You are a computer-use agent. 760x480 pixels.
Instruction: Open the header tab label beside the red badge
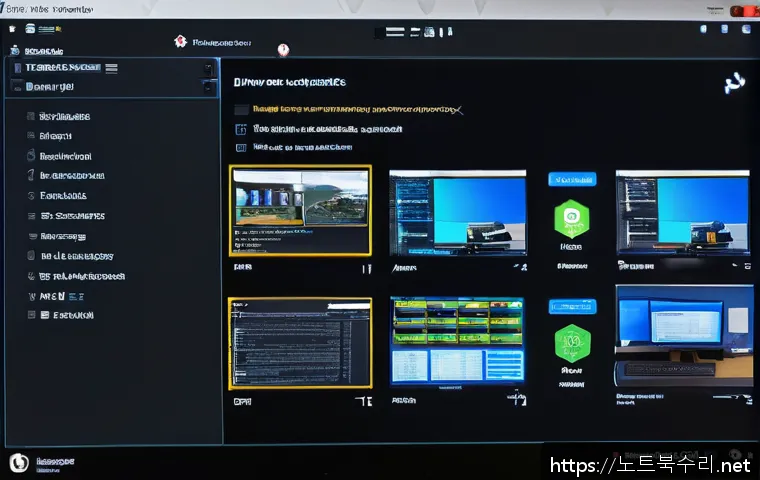pos(221,43)
